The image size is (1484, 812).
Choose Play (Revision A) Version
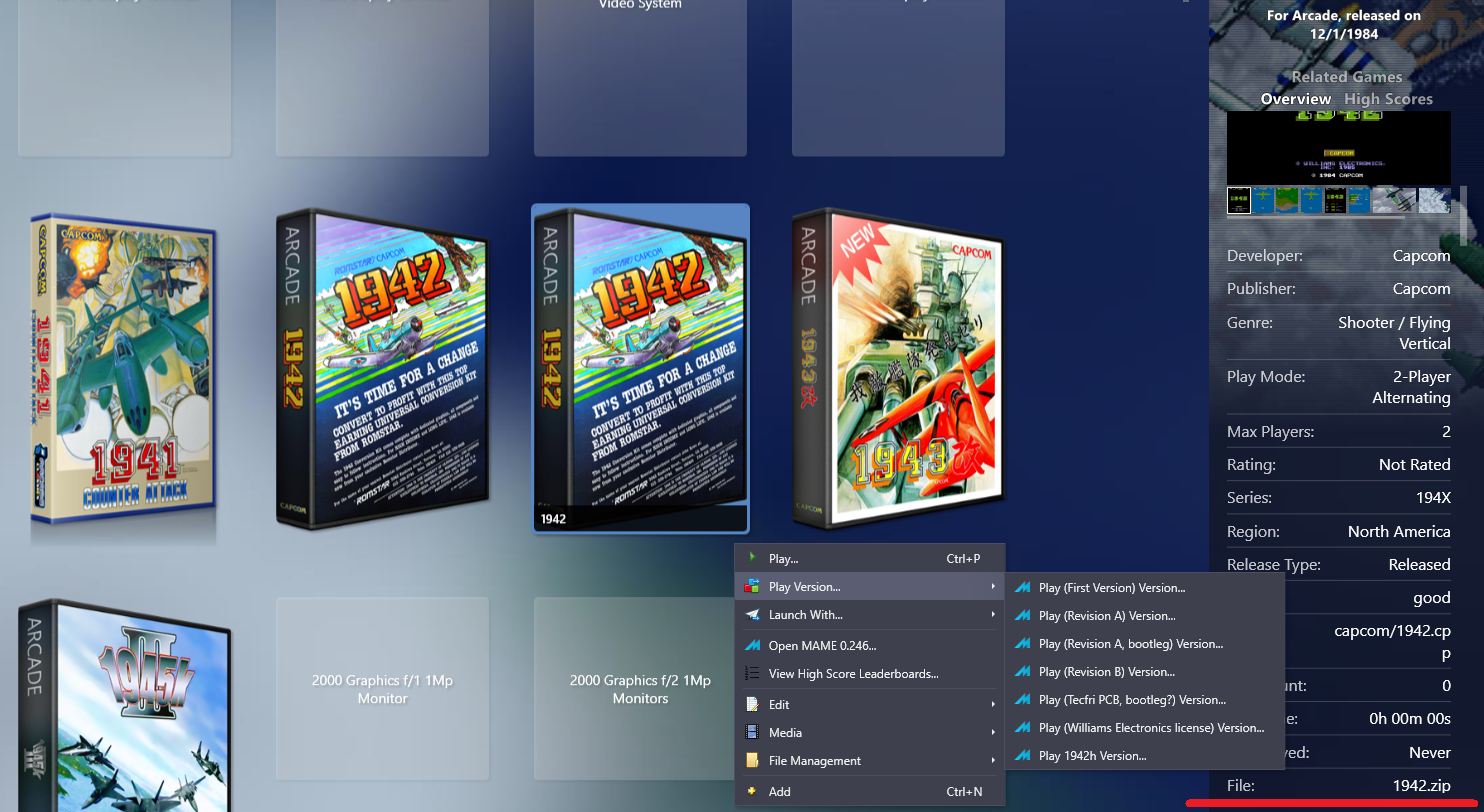[1144, 616]
